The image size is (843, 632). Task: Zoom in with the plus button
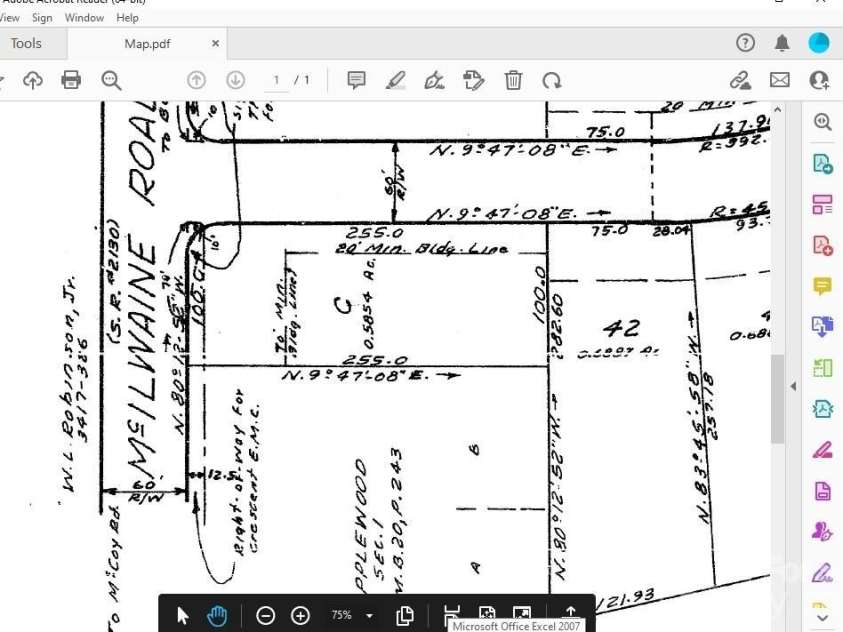(x=300, y=615)
